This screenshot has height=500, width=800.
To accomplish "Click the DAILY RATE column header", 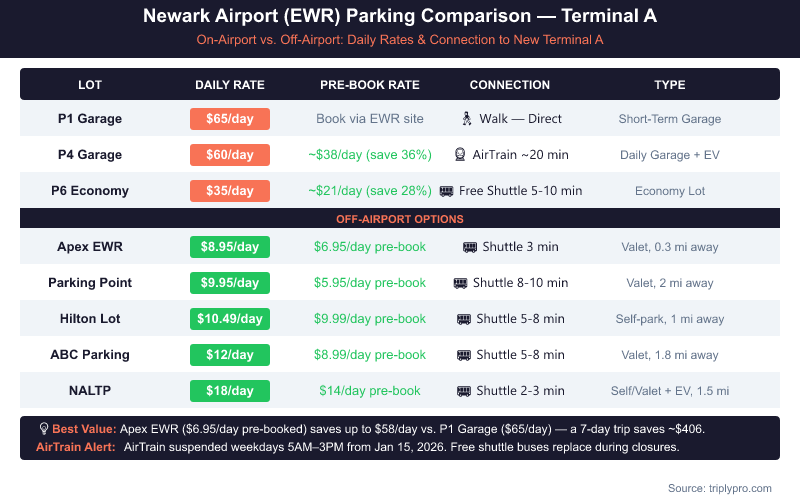I will tap(230, 85).
